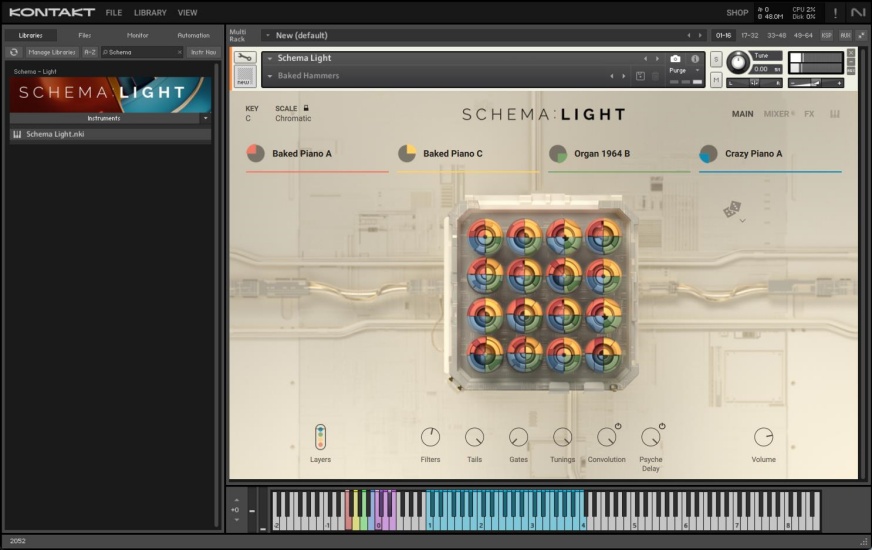Open the Multi Rack preset dropdown
This screenshot has height=550, width=872.
coord(268,35)
